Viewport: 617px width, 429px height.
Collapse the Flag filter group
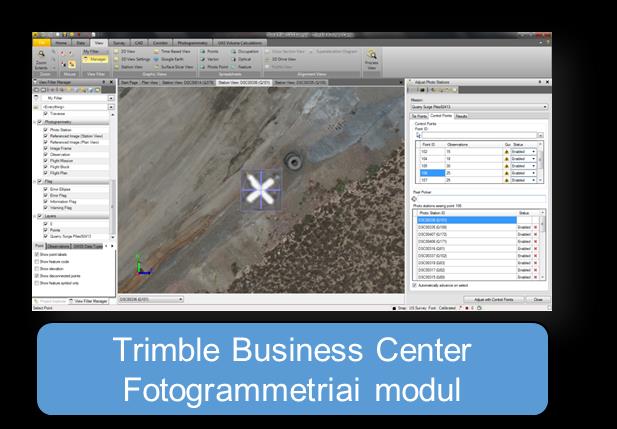[x=36, y=181]
